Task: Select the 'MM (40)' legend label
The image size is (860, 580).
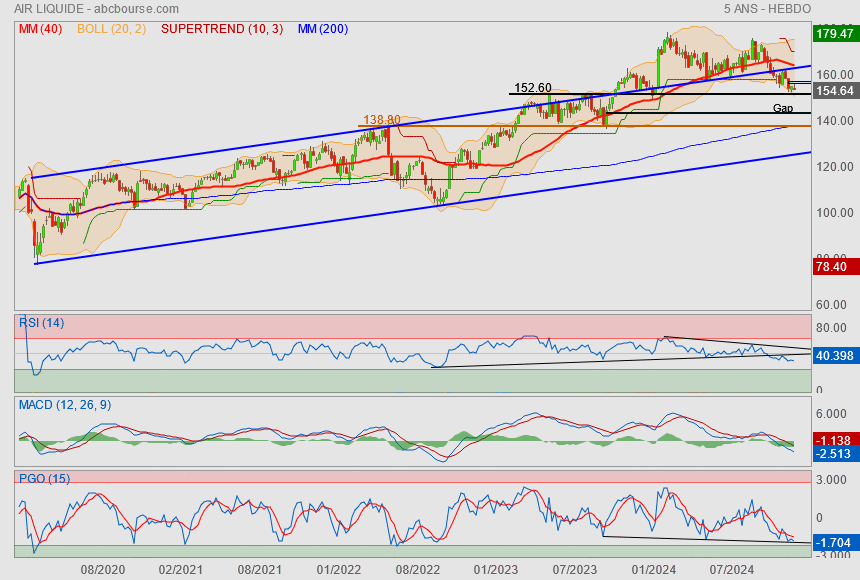Action: [41, 29]
